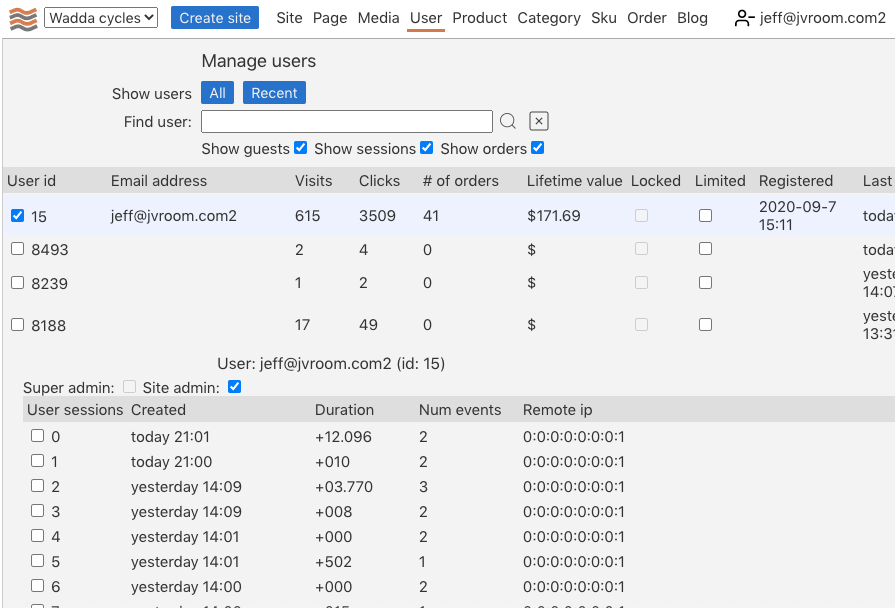This screenshot has width=895, height=608.
Task: Toggle Limited checkbox for user 8239
Action: click(x=705, y=283)
